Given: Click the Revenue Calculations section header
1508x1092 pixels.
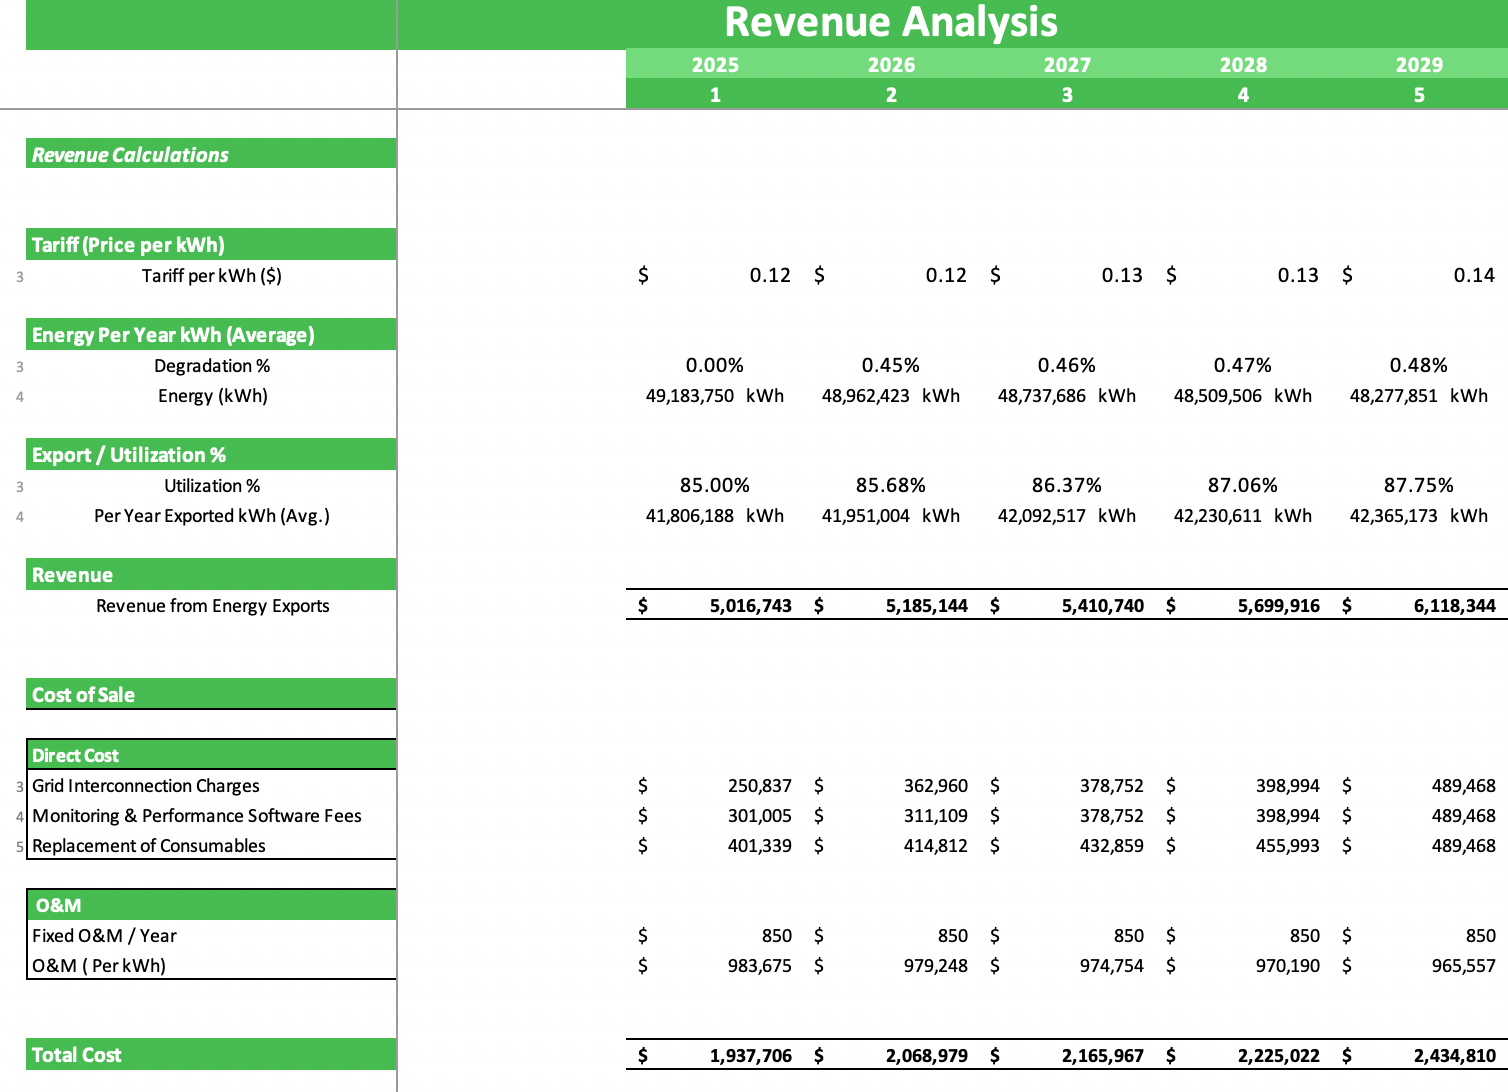Looking at the screenshot, I should click(x=130, y=154).
